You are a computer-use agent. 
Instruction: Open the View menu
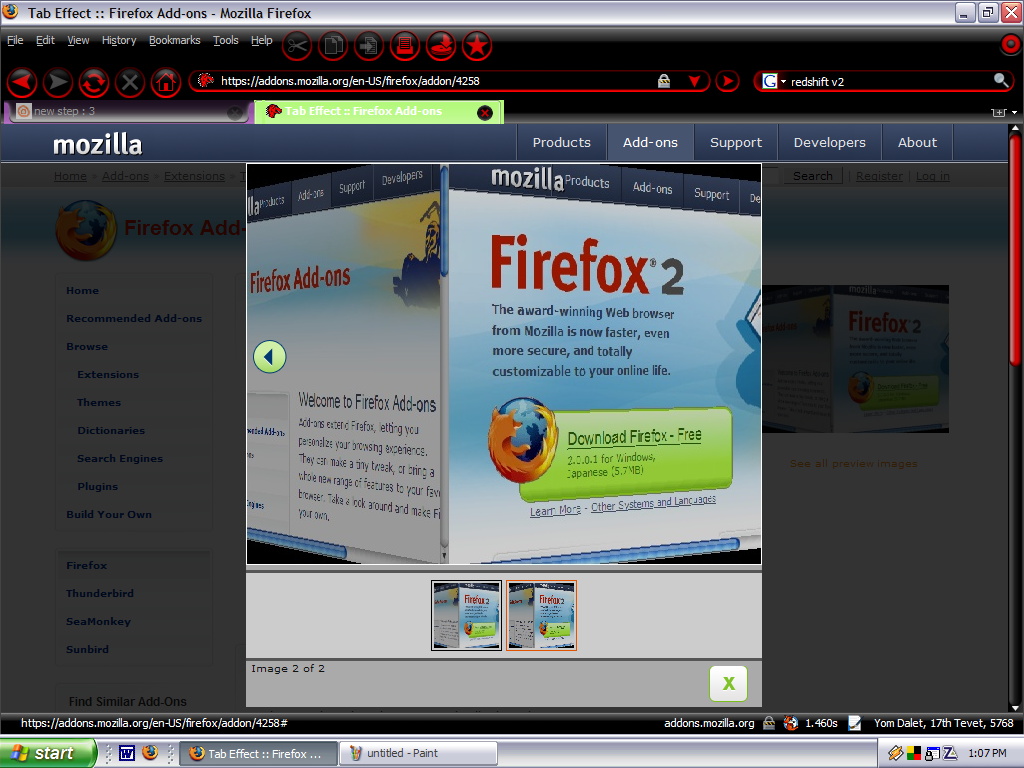point(78,40)
